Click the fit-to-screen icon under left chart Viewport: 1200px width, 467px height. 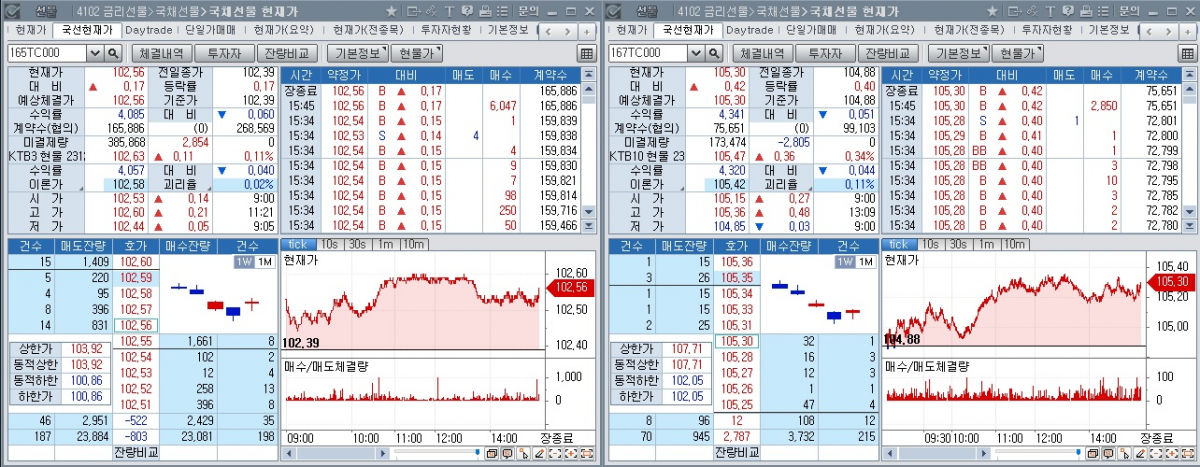click(x=587, y=453)
